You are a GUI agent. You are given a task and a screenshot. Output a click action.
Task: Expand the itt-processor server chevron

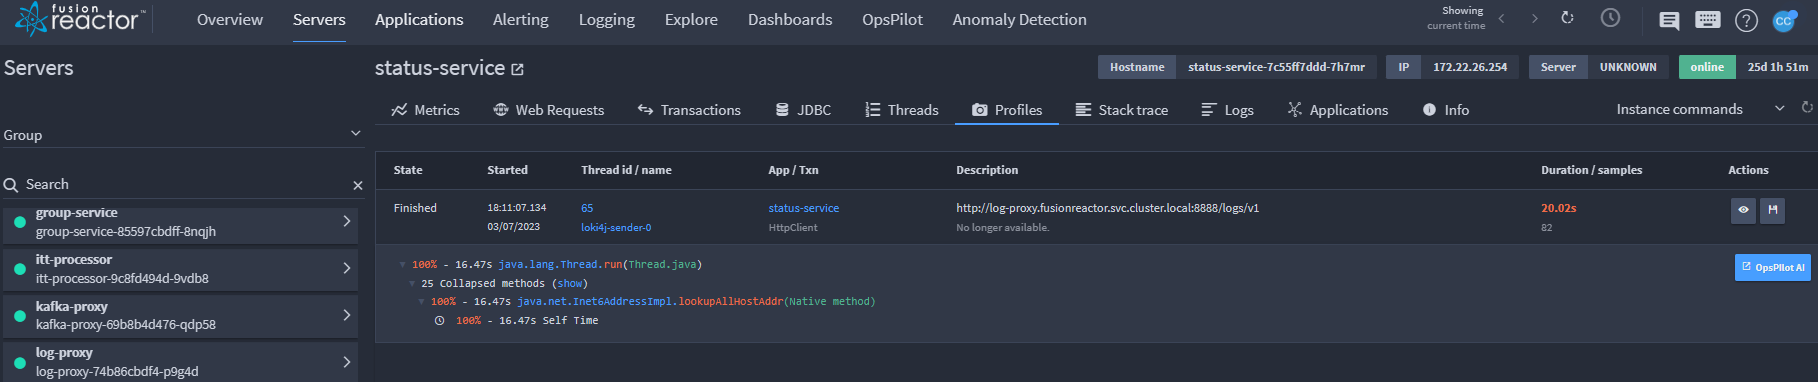pyautogui.click(x=347, y=268)
